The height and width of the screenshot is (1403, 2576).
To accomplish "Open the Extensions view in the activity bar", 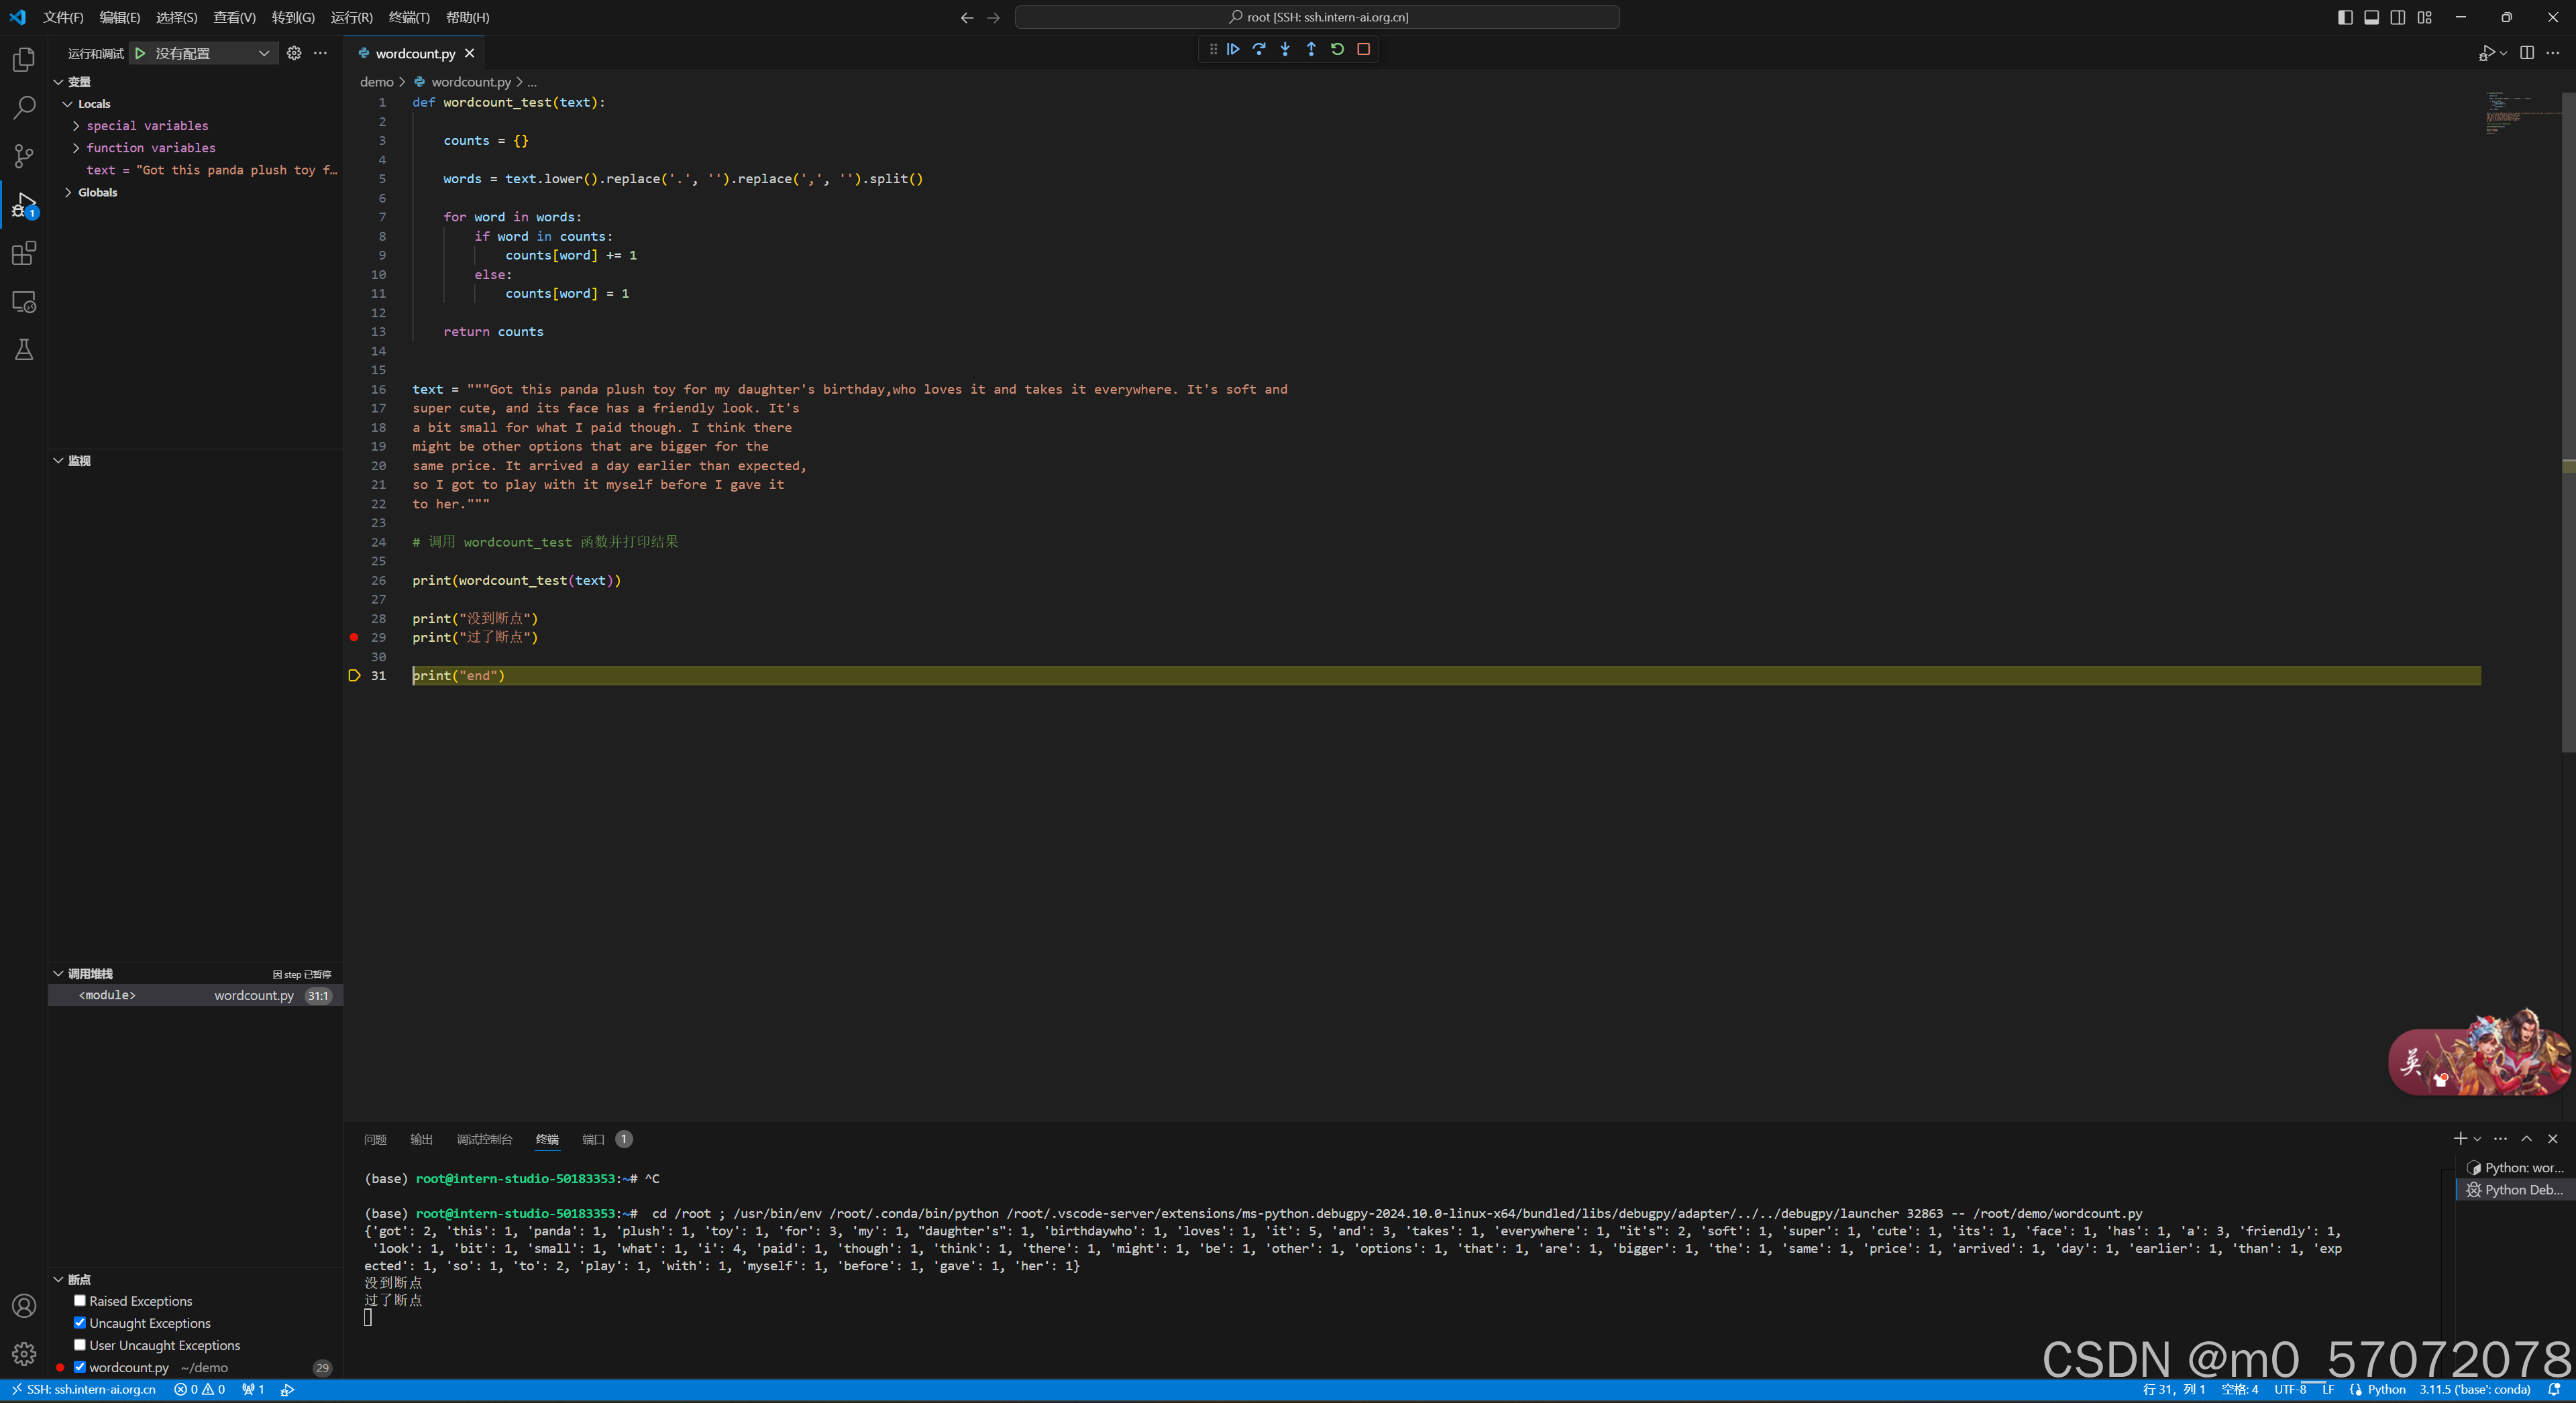I will 24,254.
